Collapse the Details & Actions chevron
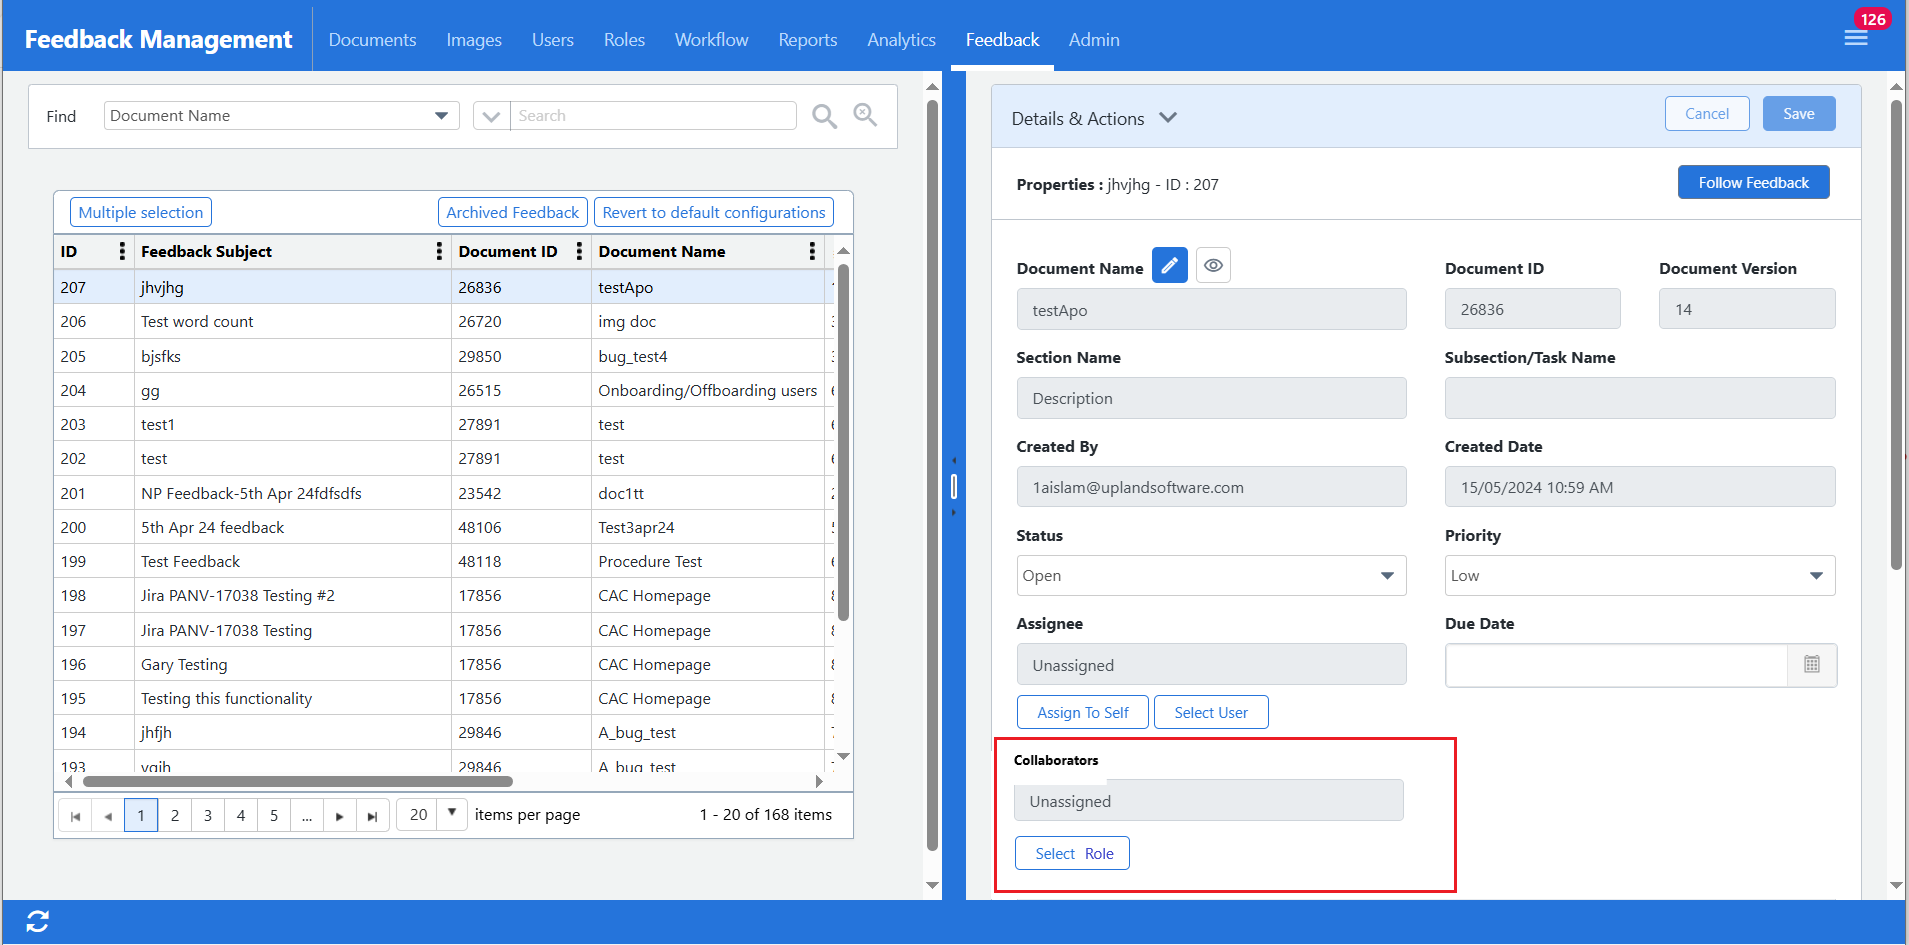The width and height of the screenshot is (1909, 945). point(1168,118)
